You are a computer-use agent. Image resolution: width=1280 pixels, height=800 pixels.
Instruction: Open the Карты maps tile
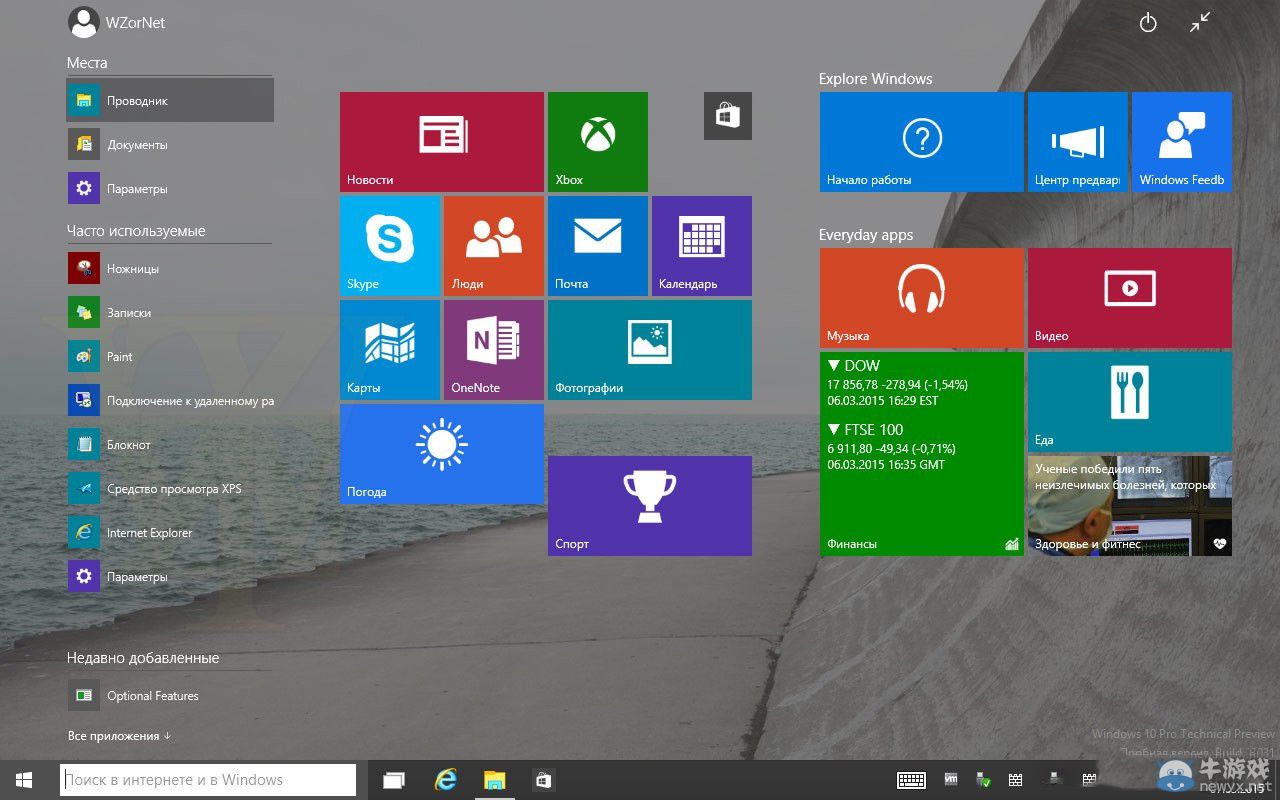pyautogui.click(x=390, y=350)
